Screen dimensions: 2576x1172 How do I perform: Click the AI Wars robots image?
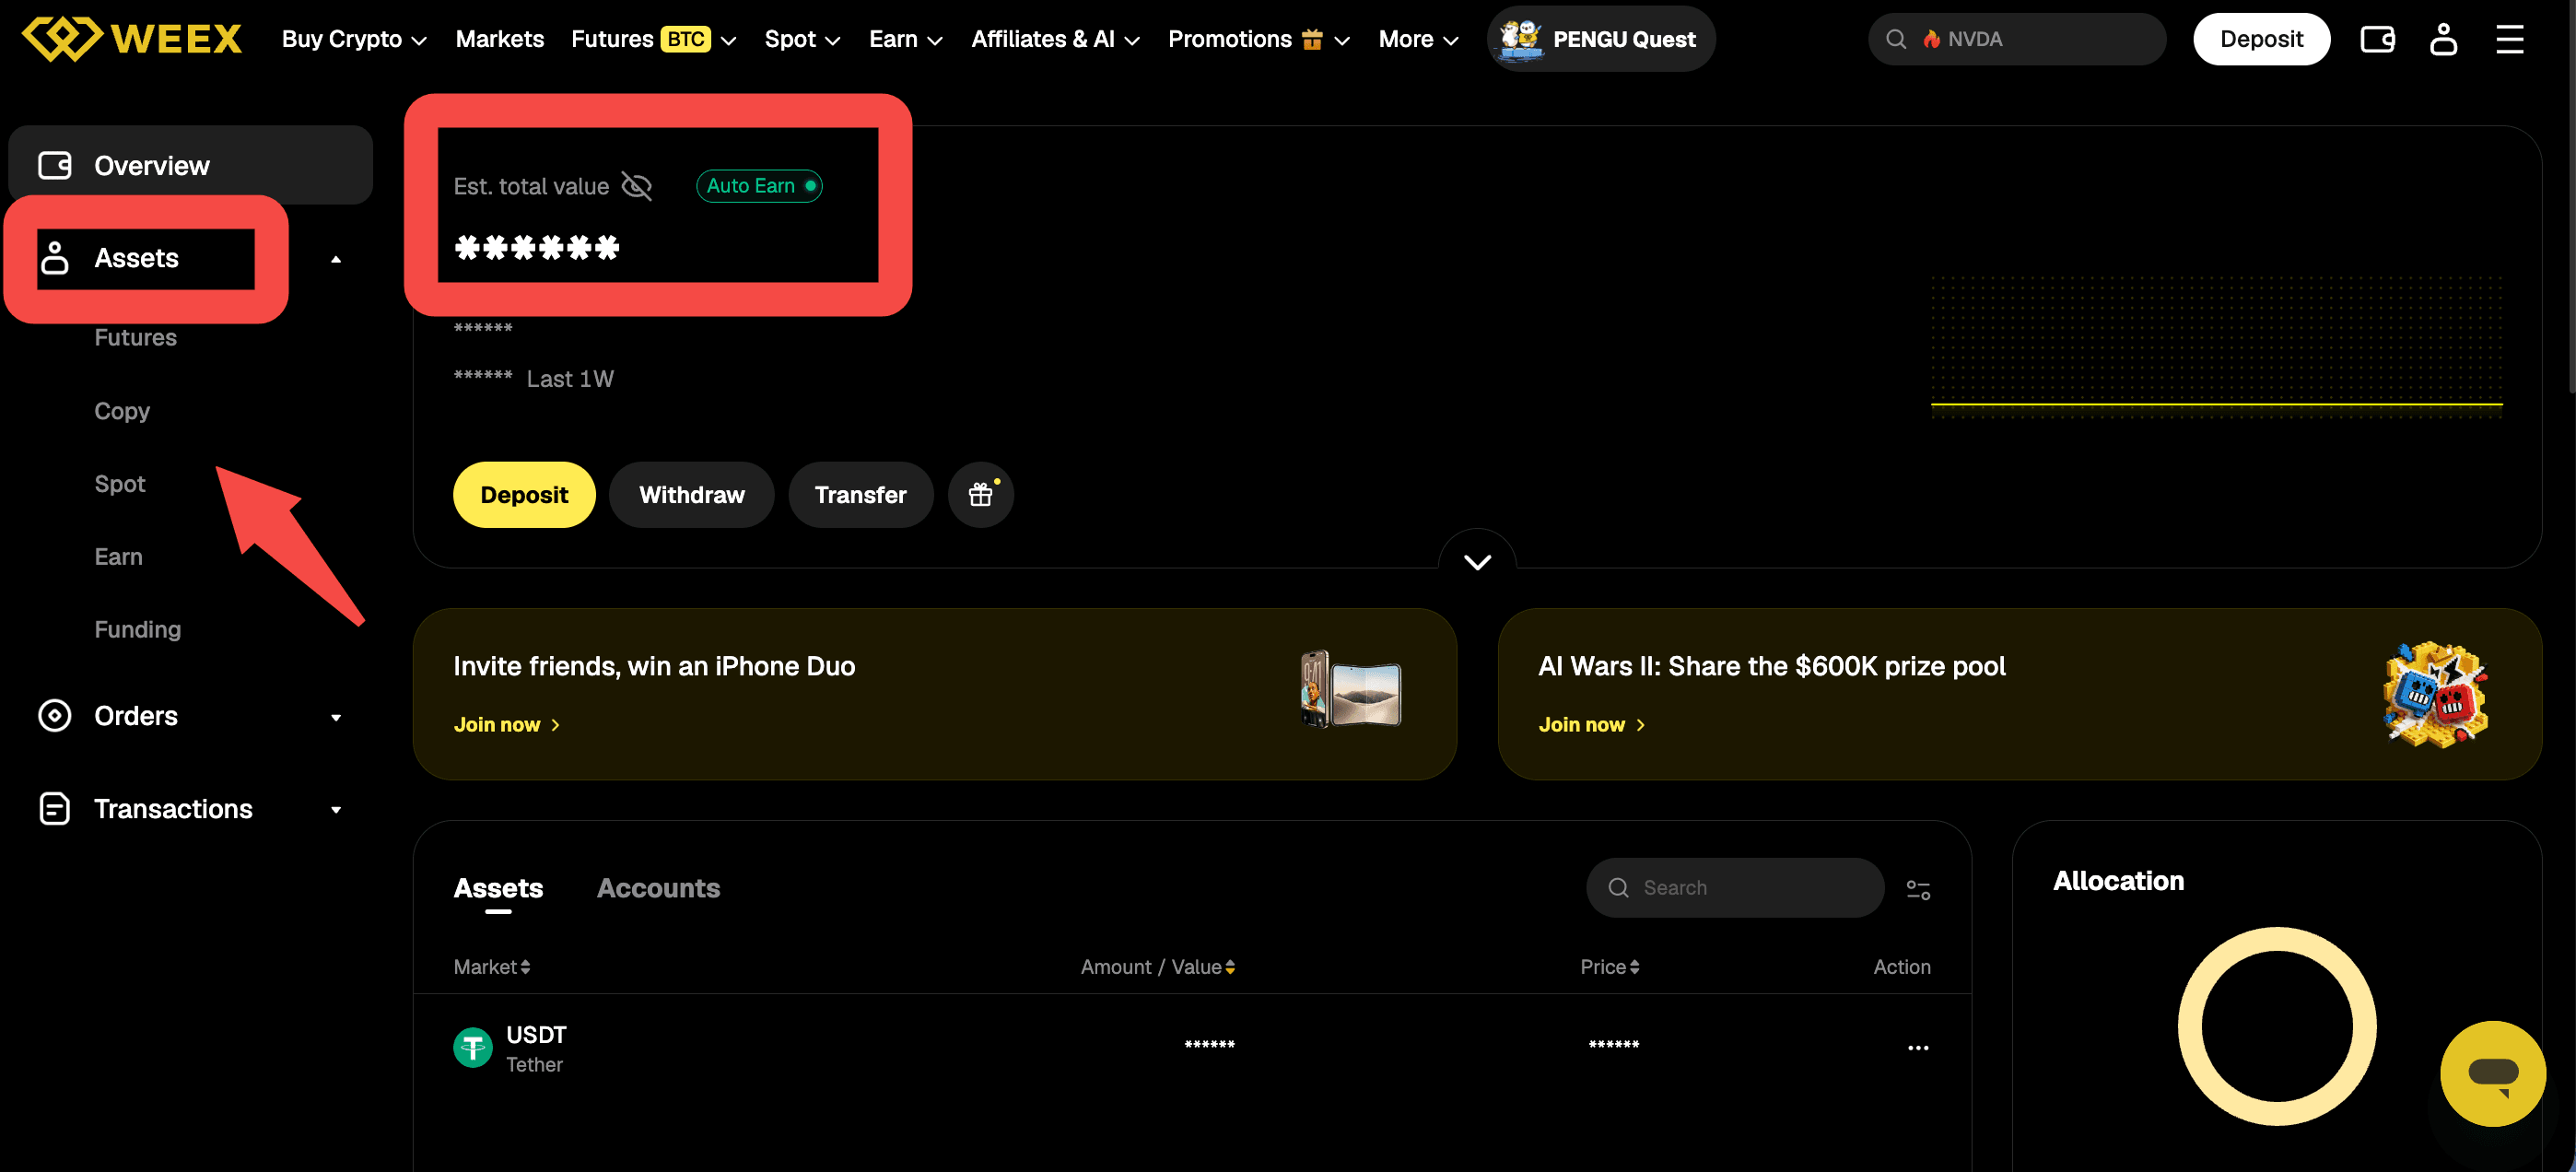tap(2434, 694)
